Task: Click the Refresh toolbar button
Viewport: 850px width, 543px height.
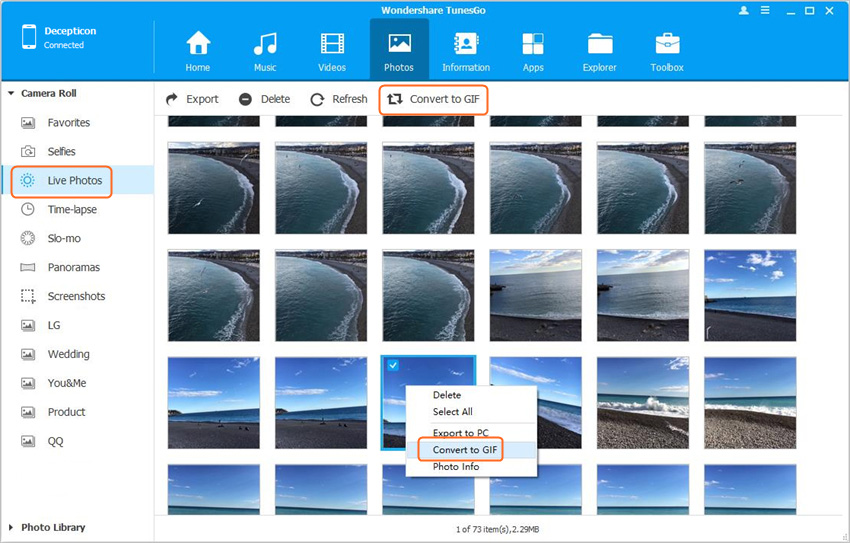Action: (x=339, y=99)
